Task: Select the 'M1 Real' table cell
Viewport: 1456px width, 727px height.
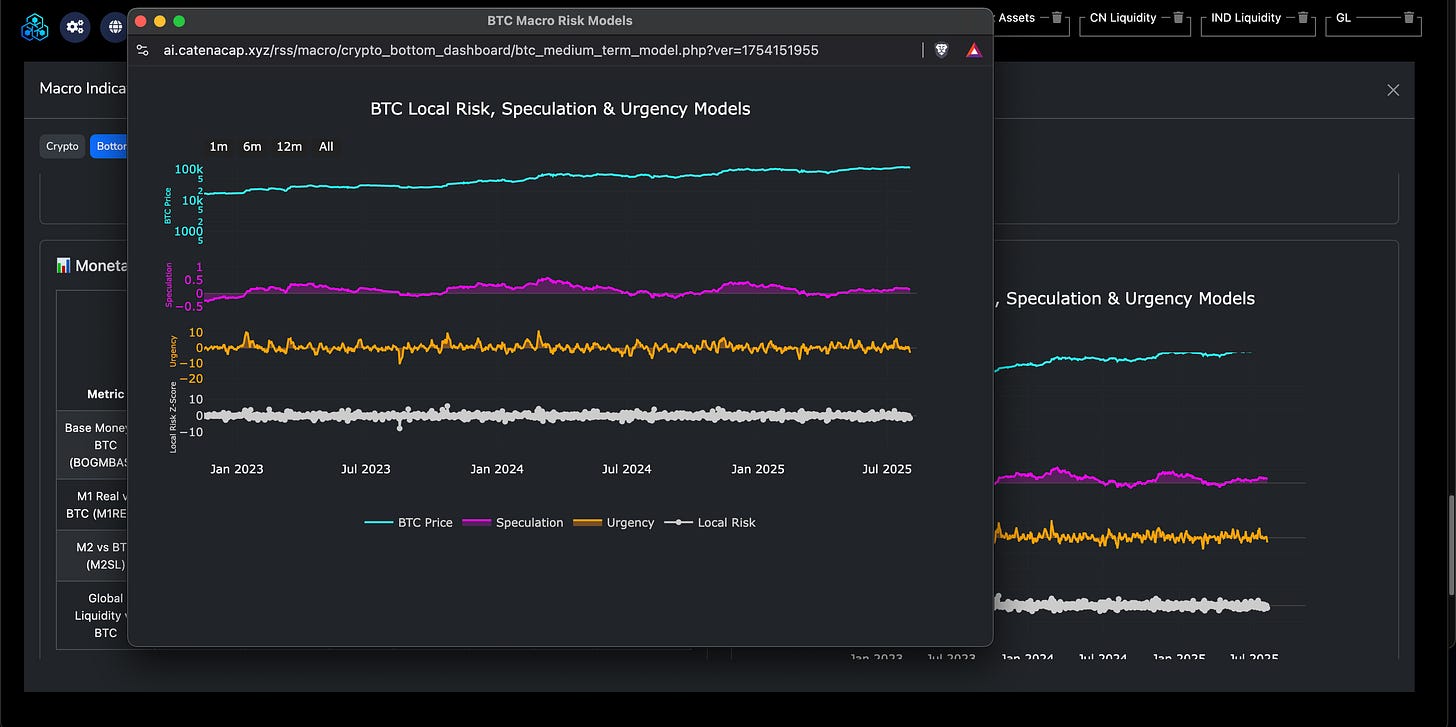Action: 93,505
